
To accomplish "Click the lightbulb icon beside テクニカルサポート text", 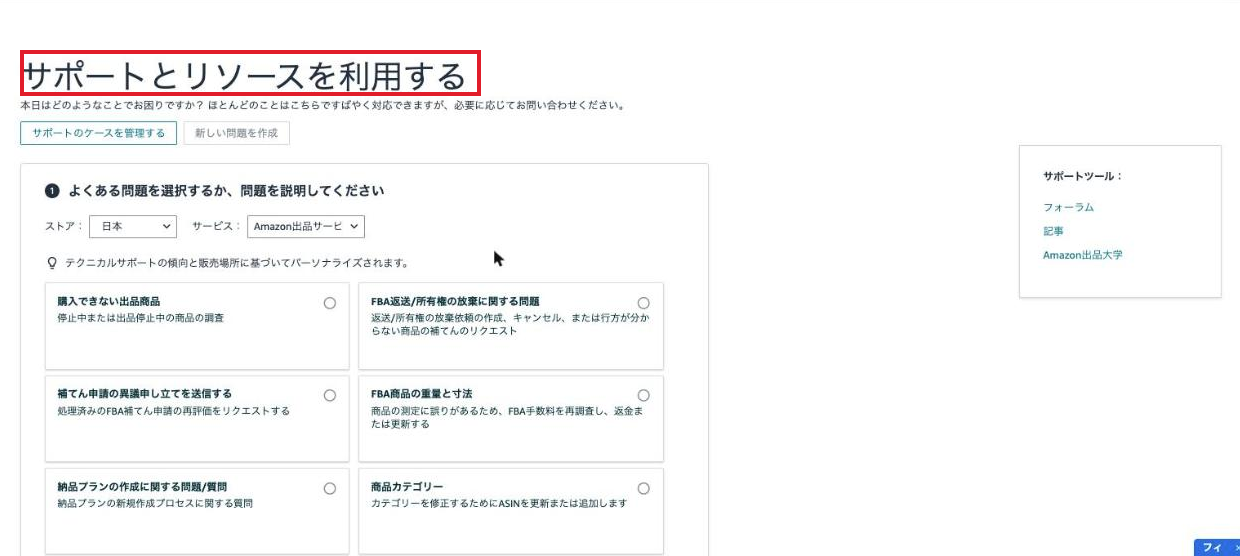I will point(52,263).
